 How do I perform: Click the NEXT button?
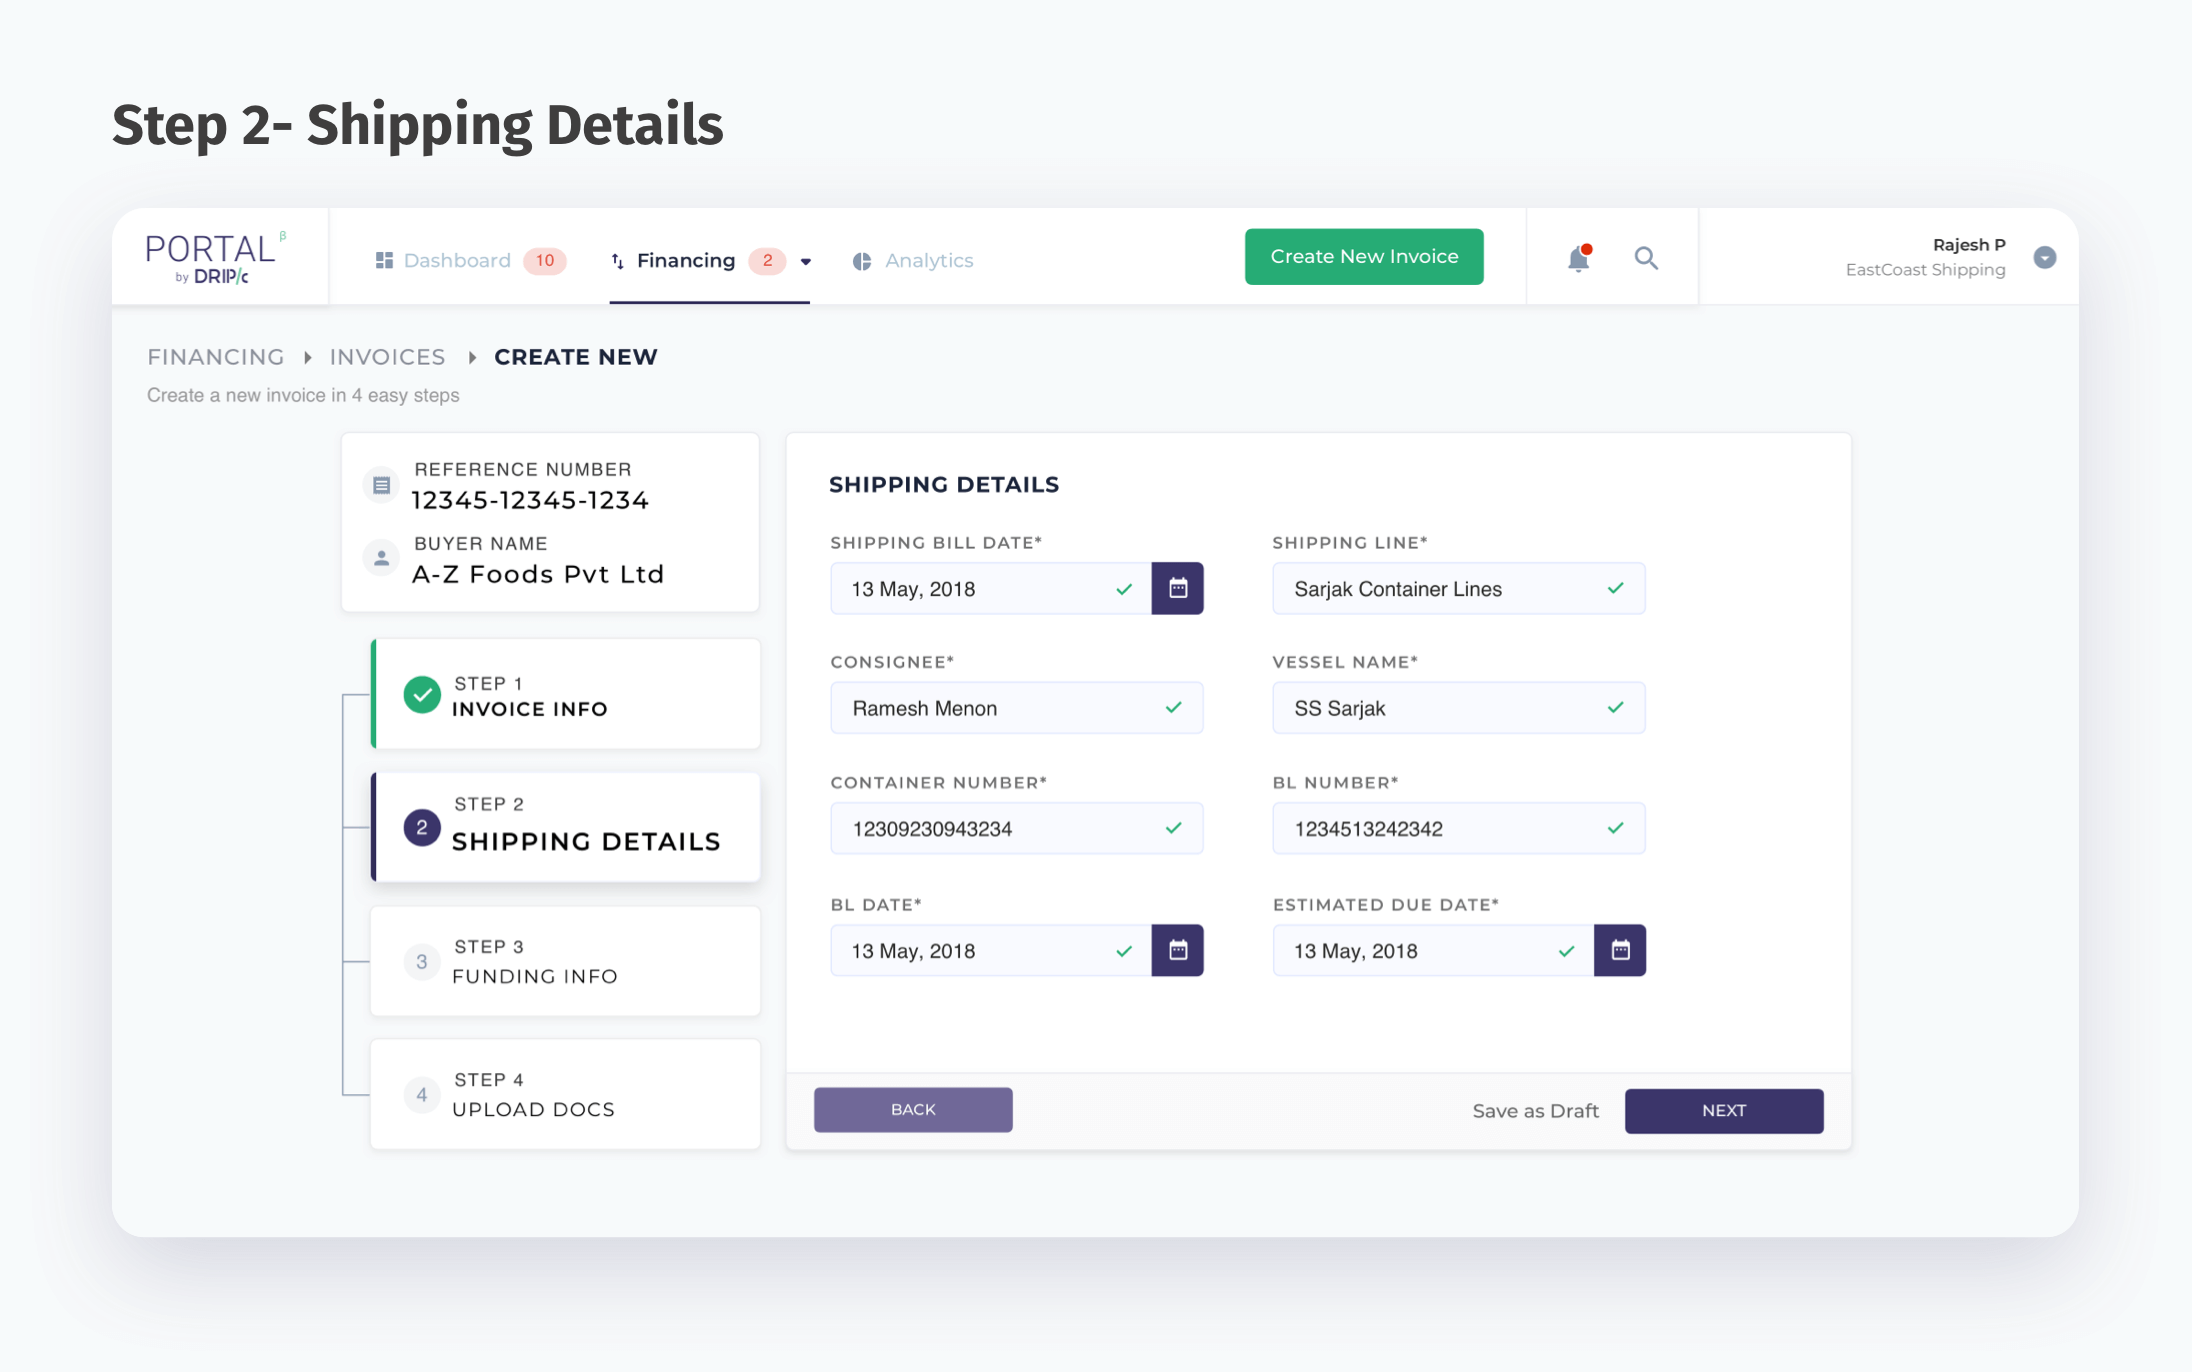[1724, 1110]
